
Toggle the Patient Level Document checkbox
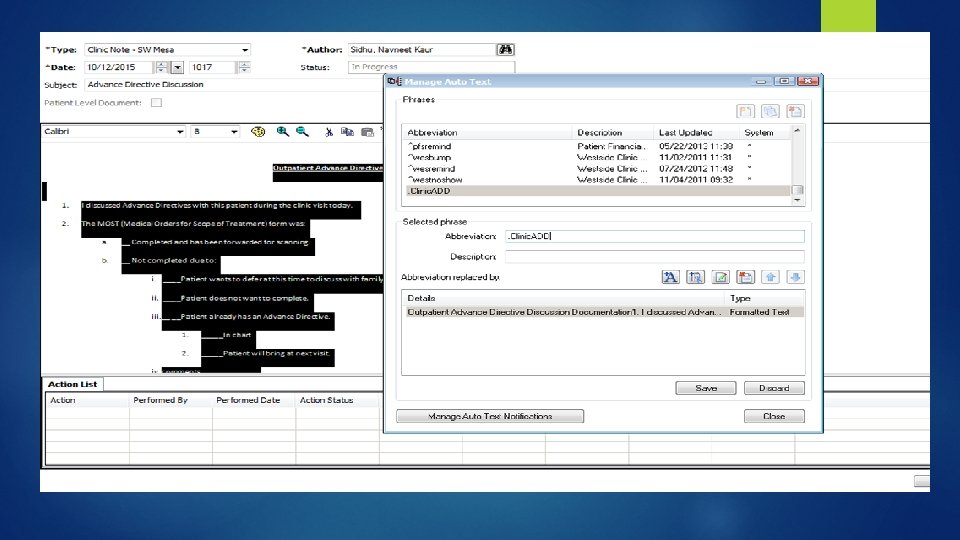156,102
